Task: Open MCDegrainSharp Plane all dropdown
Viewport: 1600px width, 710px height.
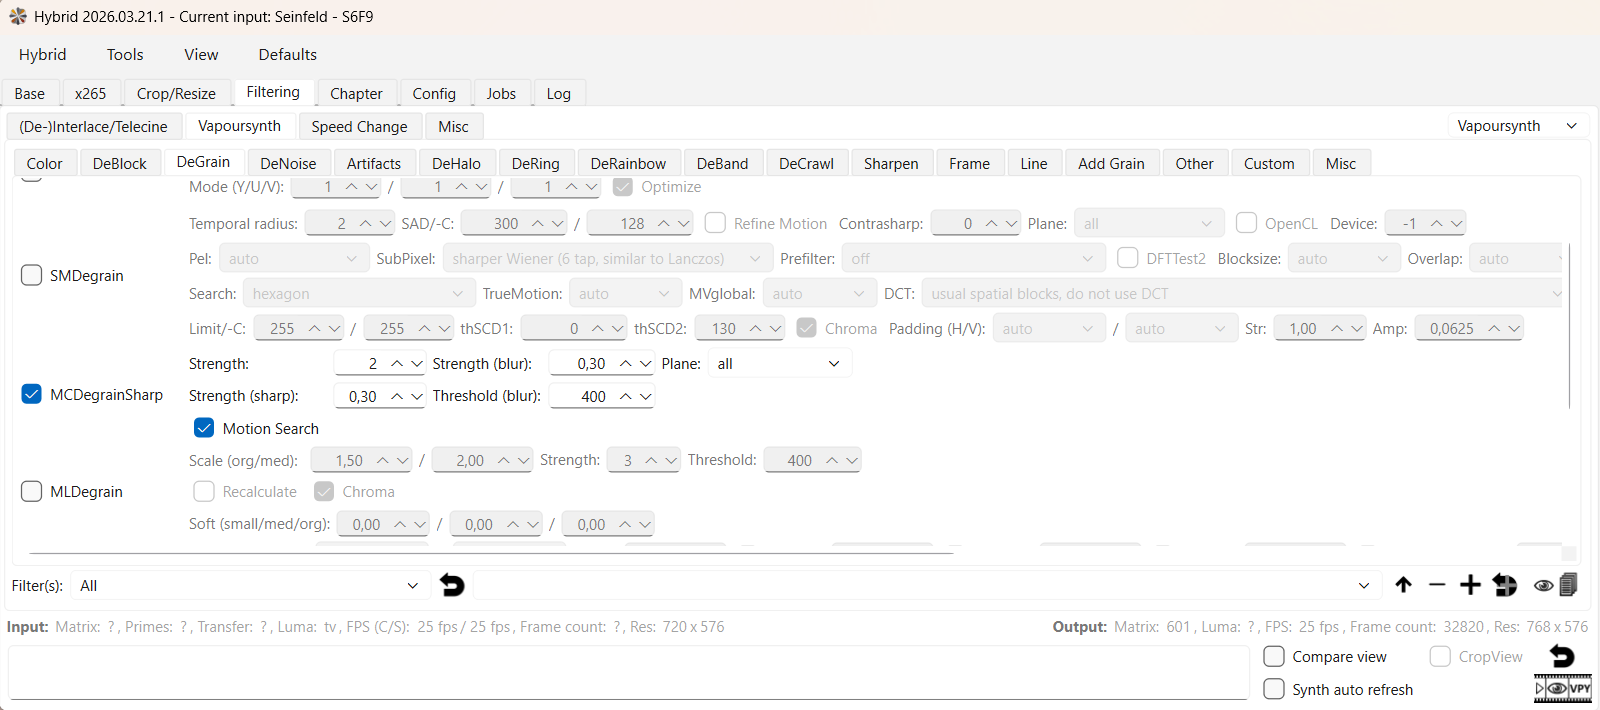Action: [780, 364]
